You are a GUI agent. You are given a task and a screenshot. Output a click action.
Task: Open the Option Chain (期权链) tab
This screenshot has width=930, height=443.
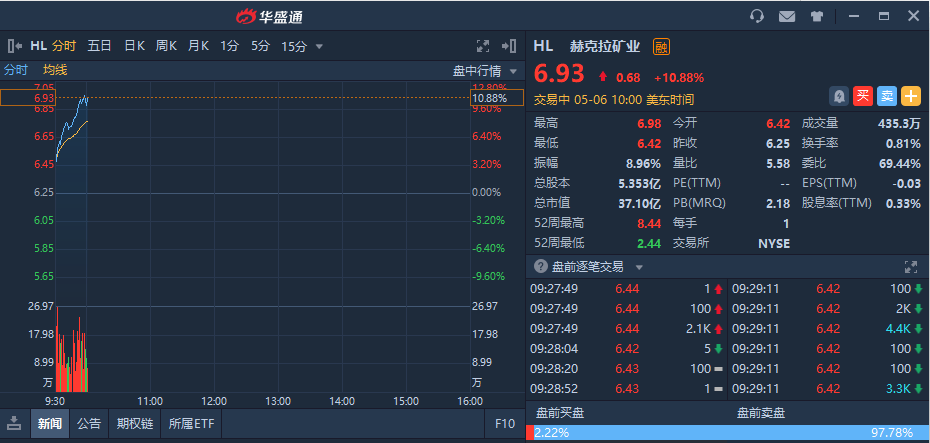coord(135,423)
